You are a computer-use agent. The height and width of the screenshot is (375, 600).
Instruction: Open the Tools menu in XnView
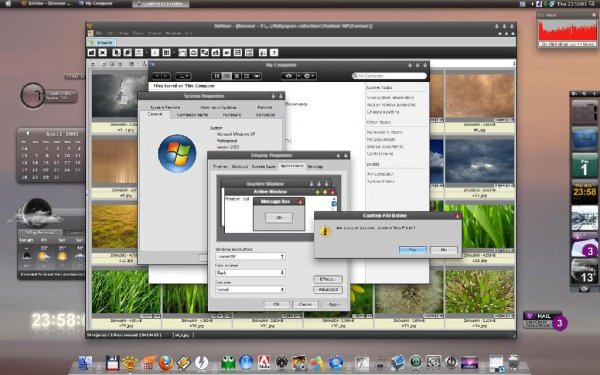[x=138, y=34]
